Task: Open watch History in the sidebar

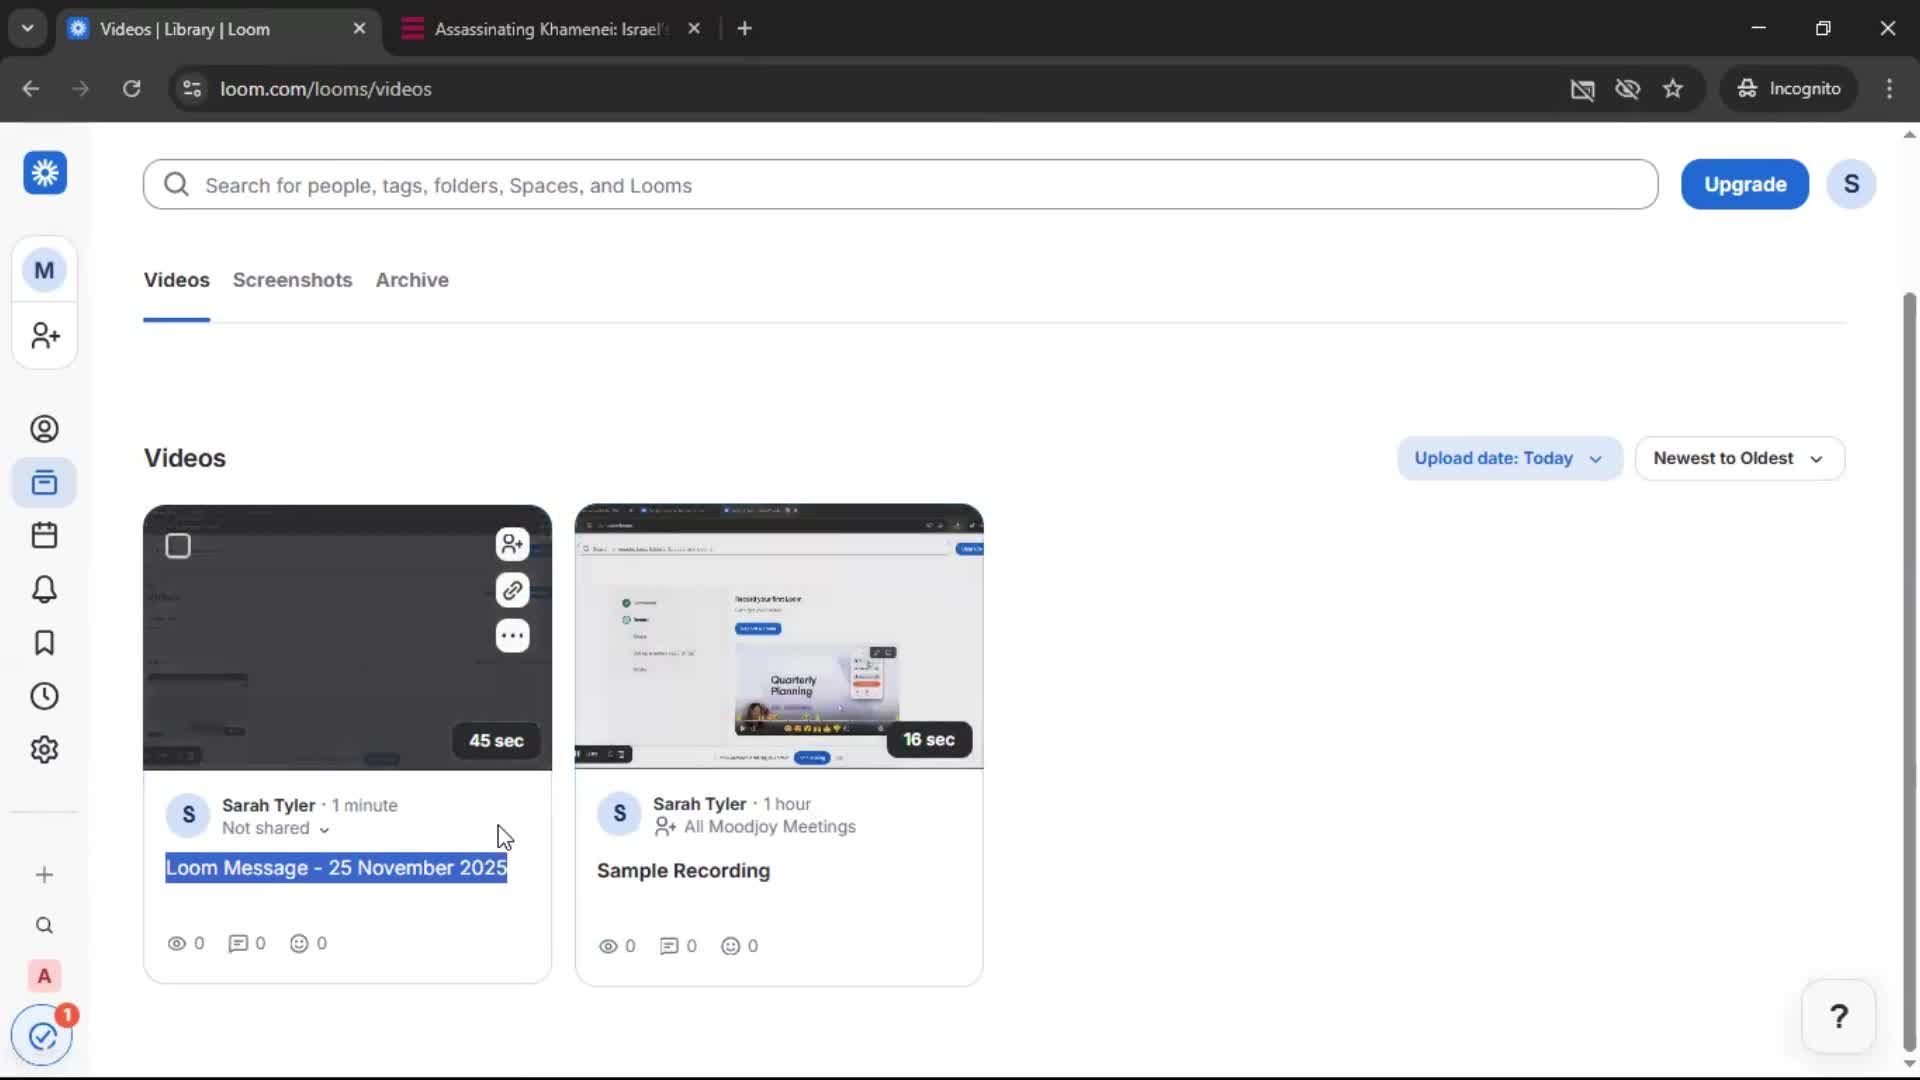Action: coord(44,696)
